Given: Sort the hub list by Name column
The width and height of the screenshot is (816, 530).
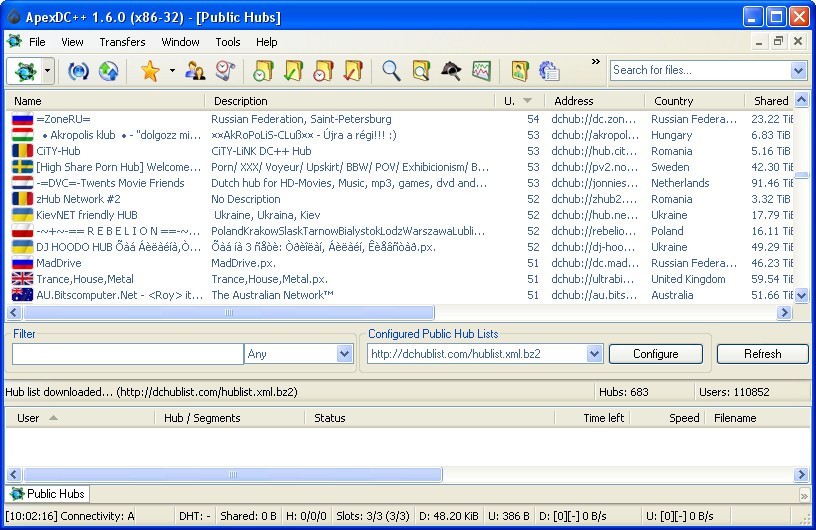Looking at the screenshot, I should 105,101.
